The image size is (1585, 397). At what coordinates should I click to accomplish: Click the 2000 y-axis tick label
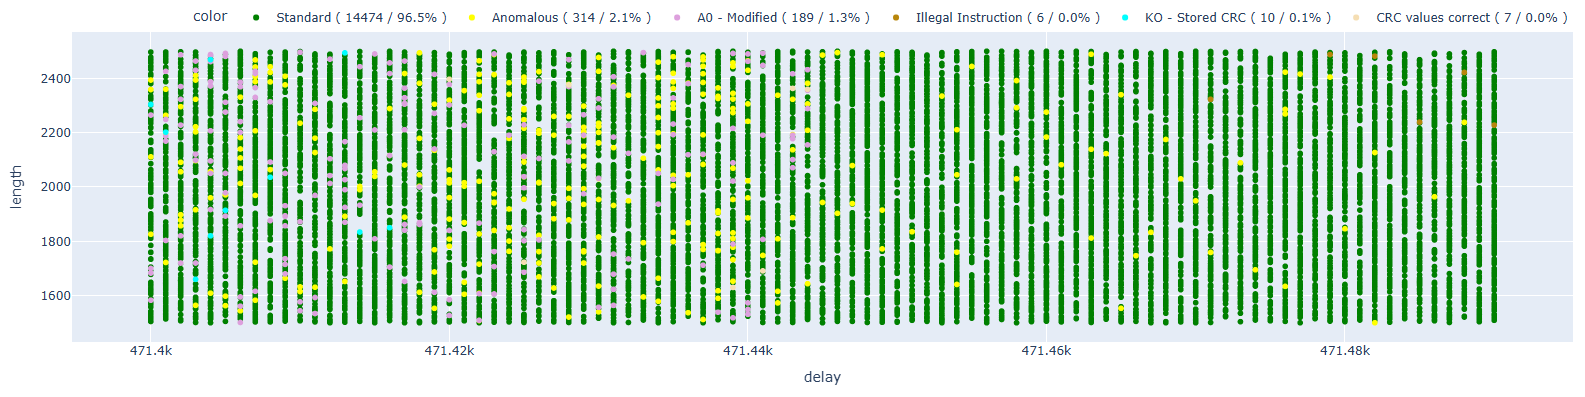(x=55, y=187)
